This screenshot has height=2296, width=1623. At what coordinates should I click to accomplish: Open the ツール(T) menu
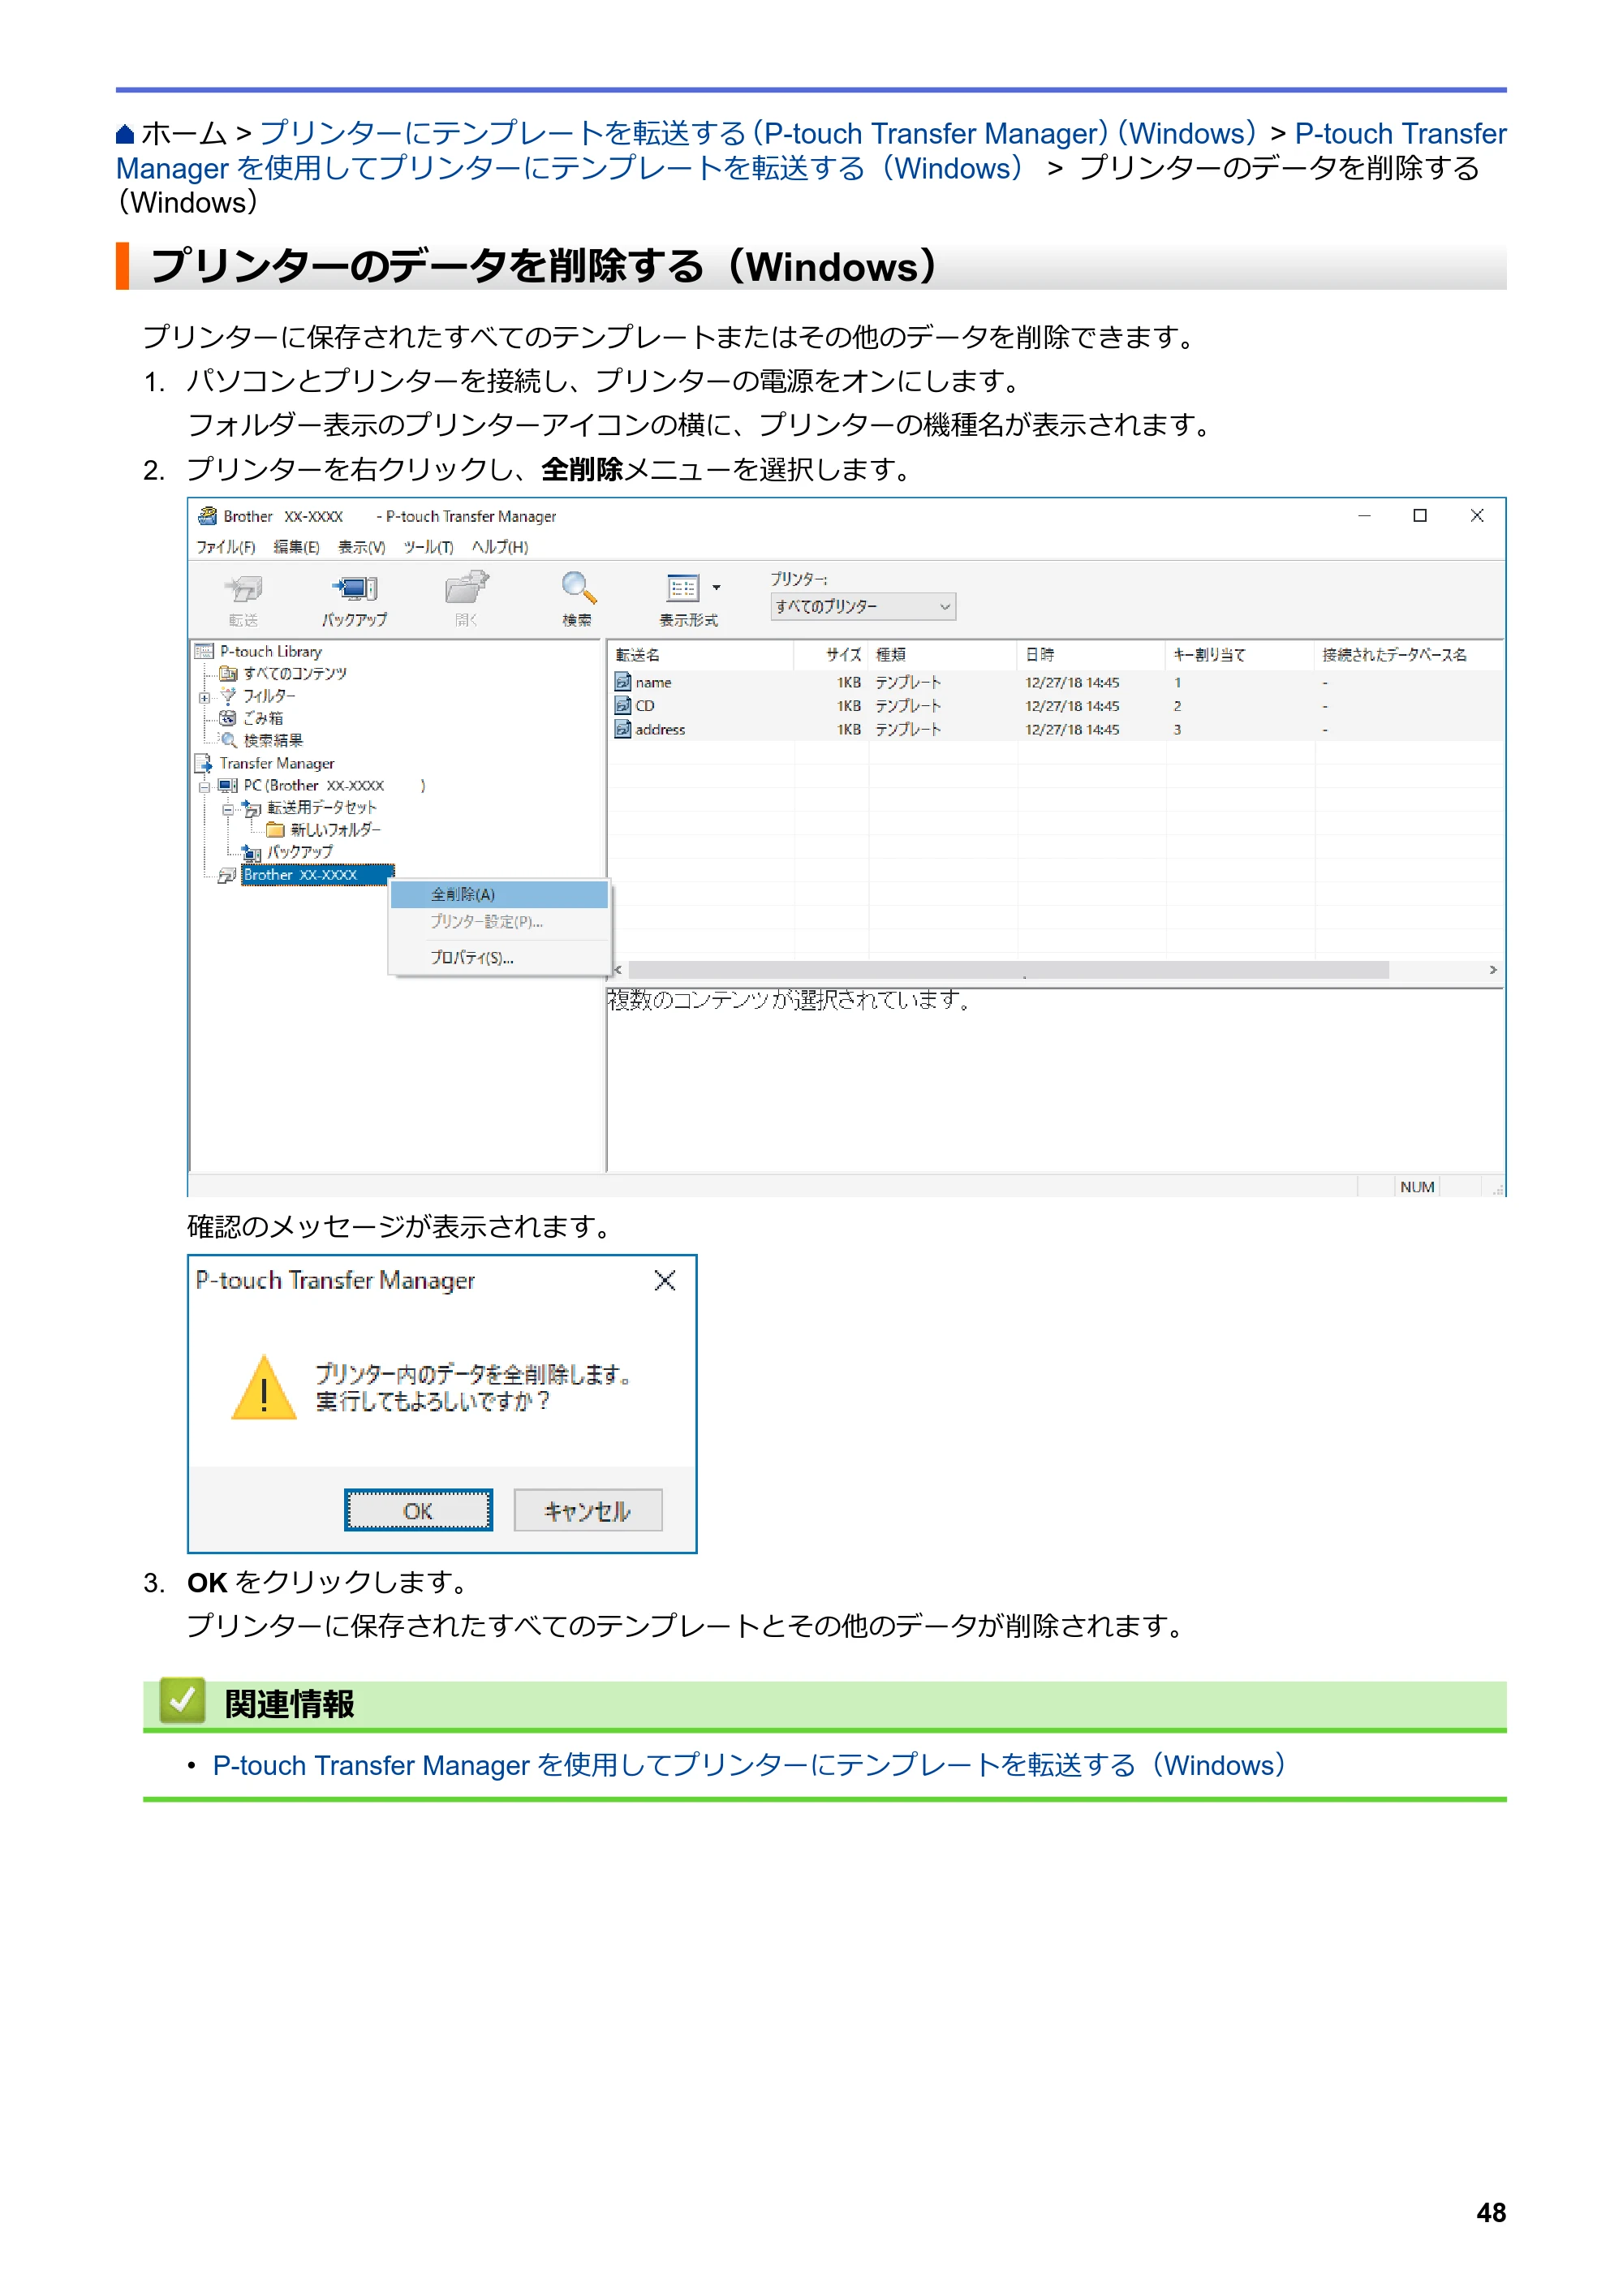click(428, 547)
